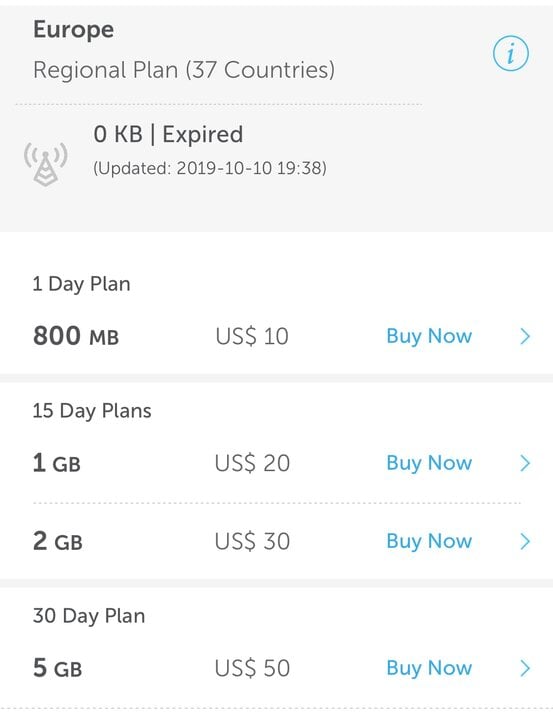Click the chevron next to 5 GB plan

(525, 669)
